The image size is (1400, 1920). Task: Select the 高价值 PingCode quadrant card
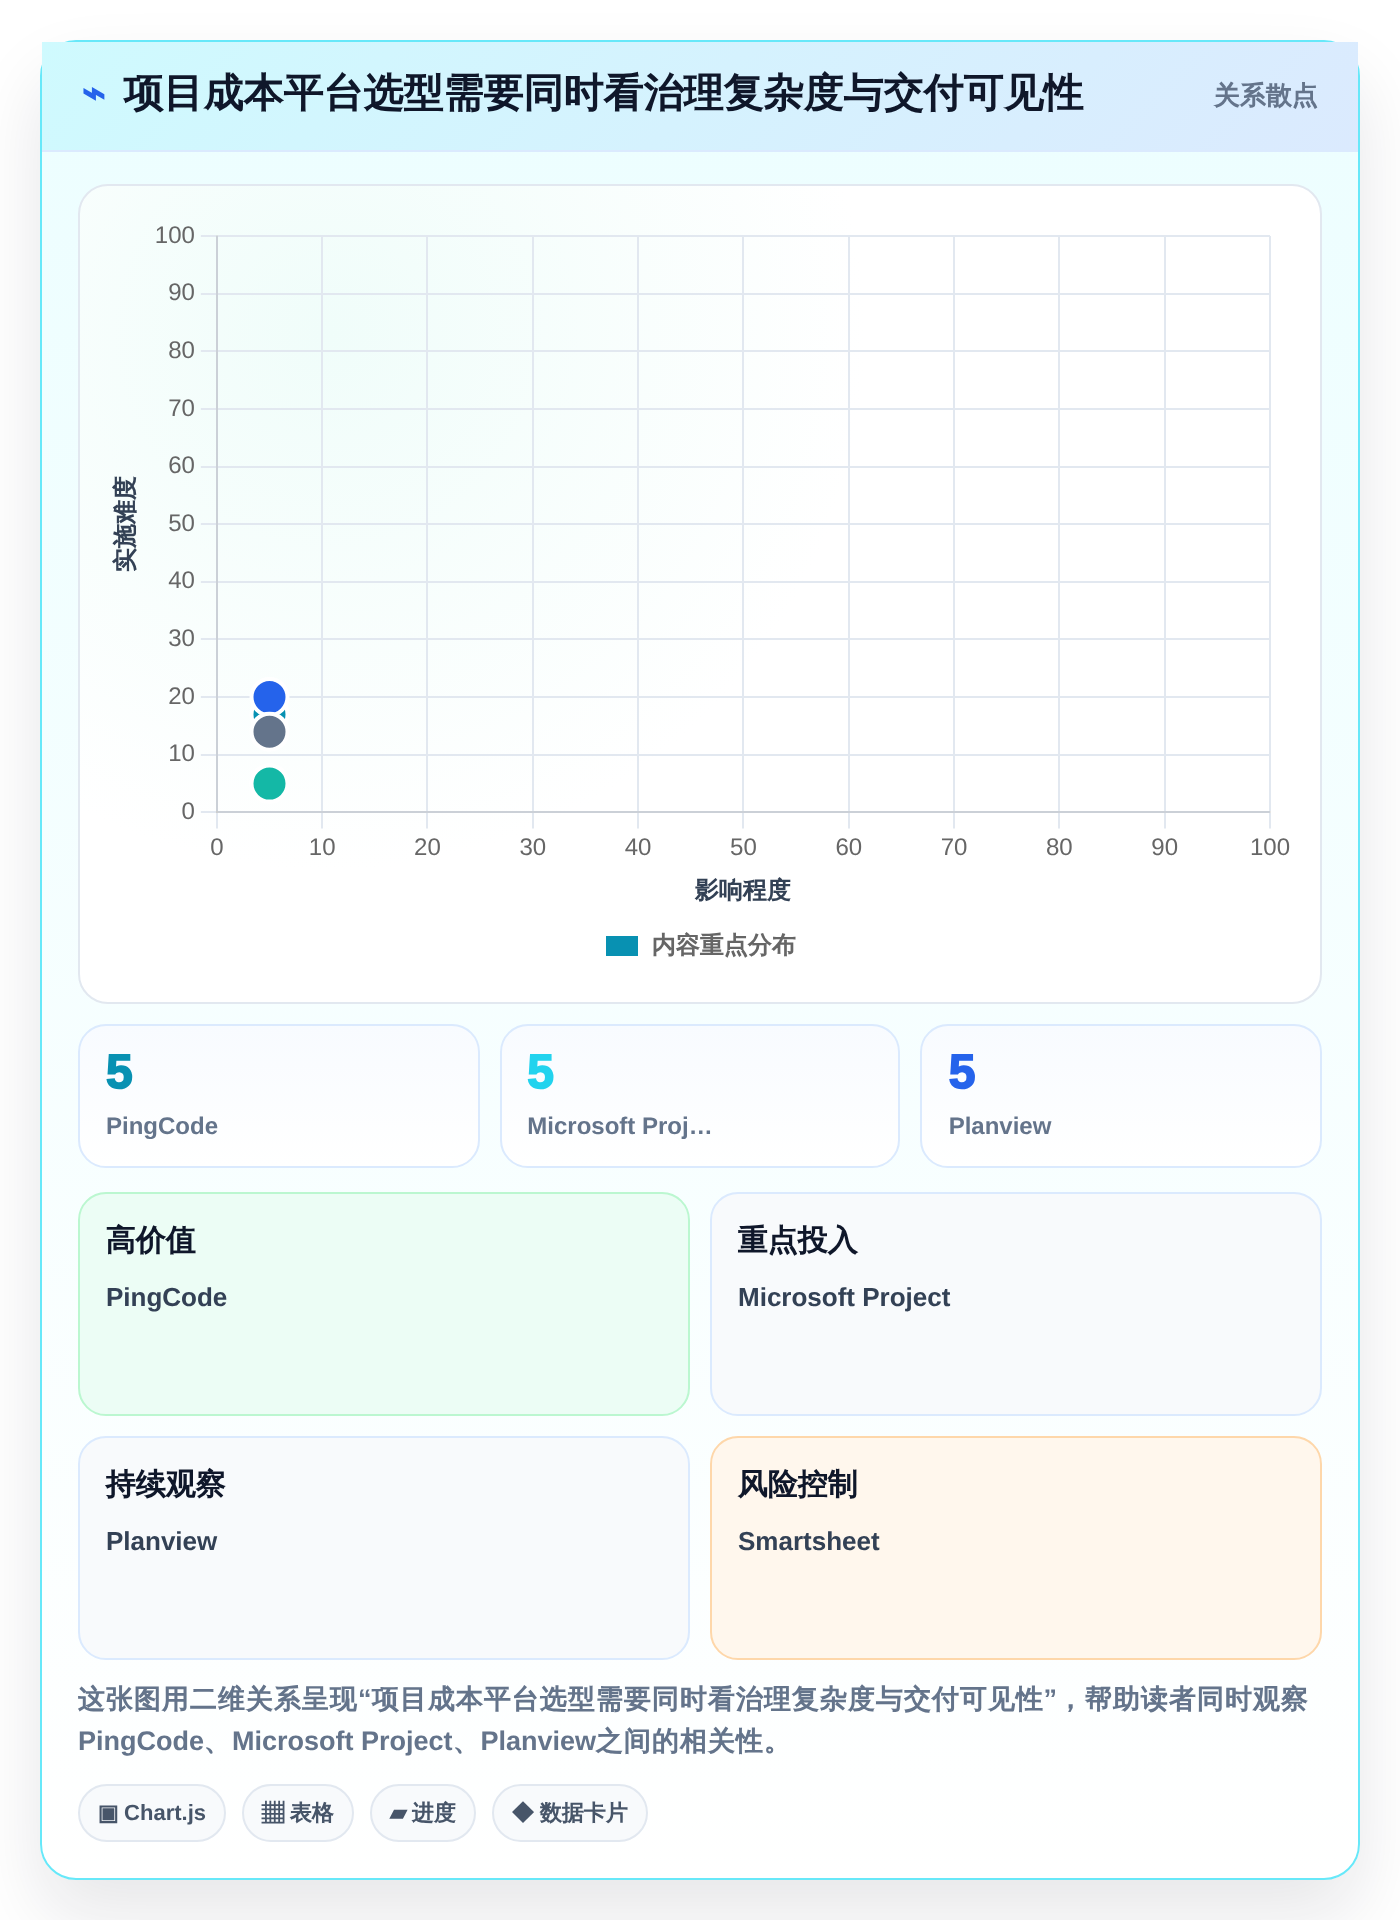coord(384,1304)
